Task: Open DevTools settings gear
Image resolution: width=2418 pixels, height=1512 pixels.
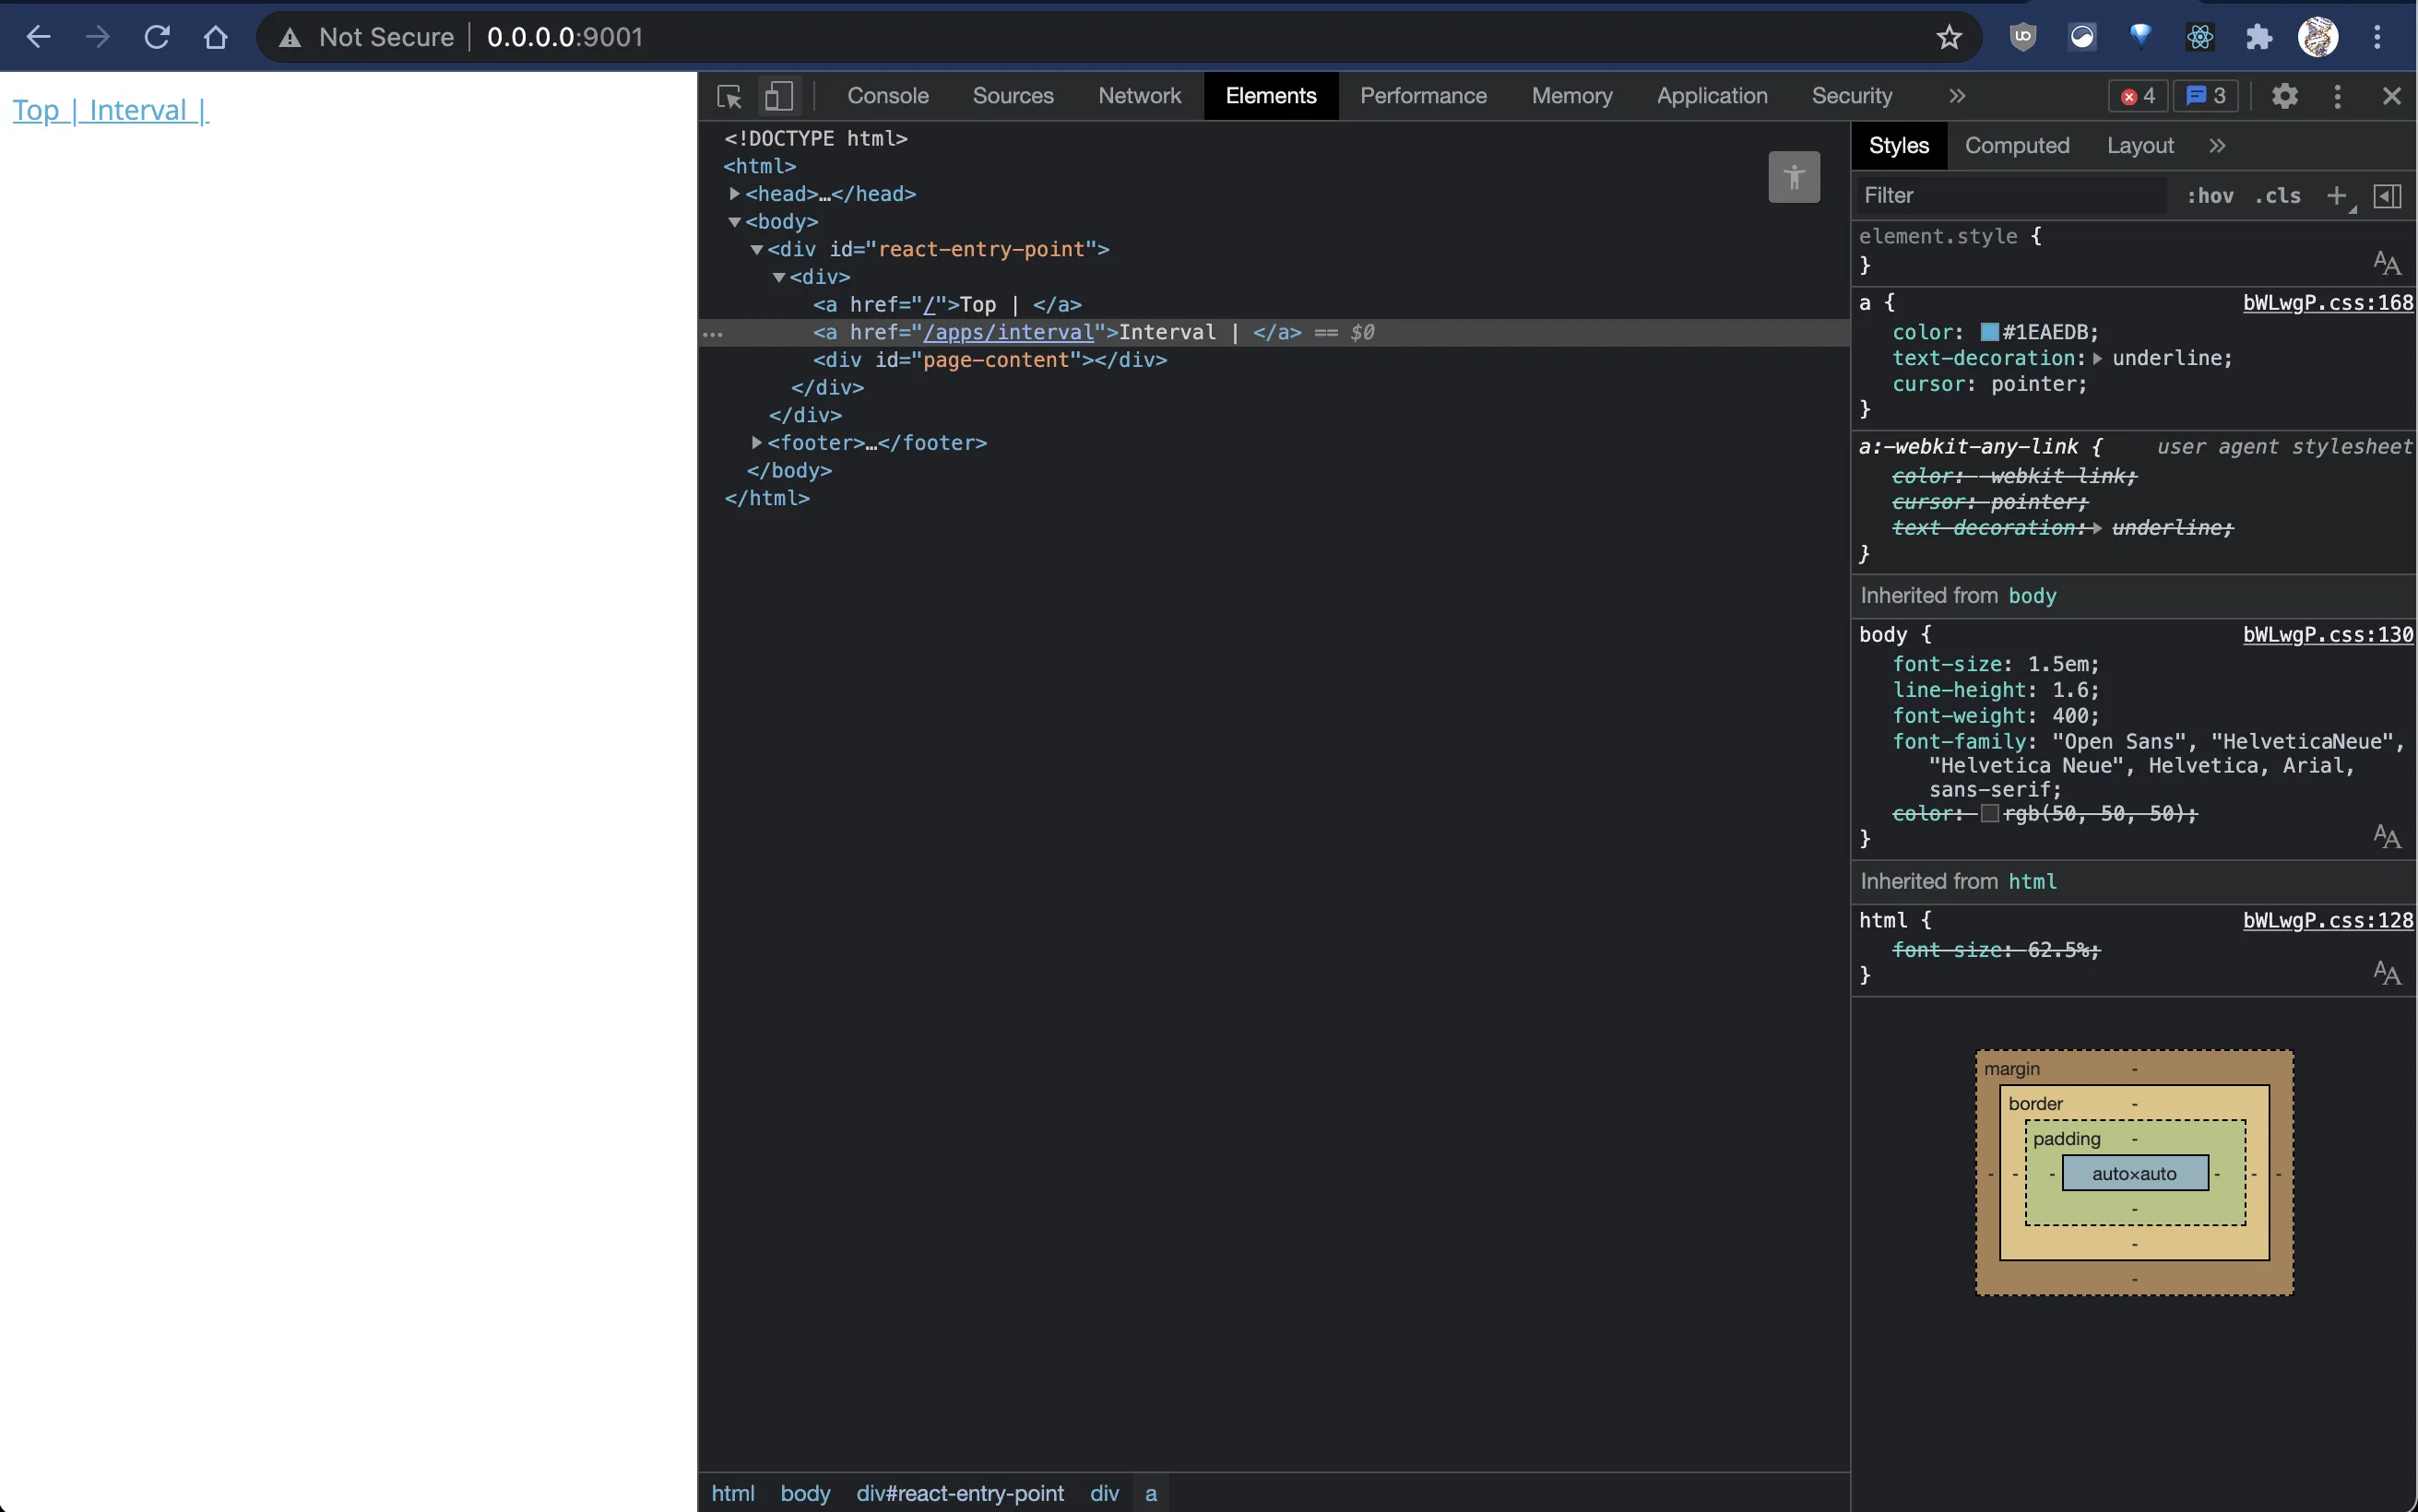Action: [x=2284, y=96]
